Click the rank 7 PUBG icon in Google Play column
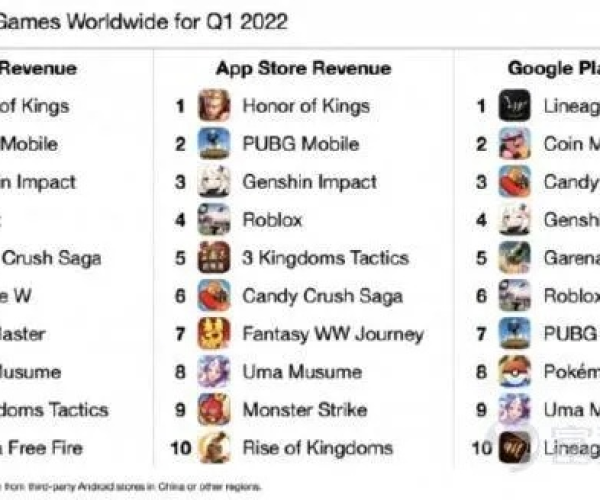The width and height of the screenshot is (600, 500). click(x=515, y=334)
